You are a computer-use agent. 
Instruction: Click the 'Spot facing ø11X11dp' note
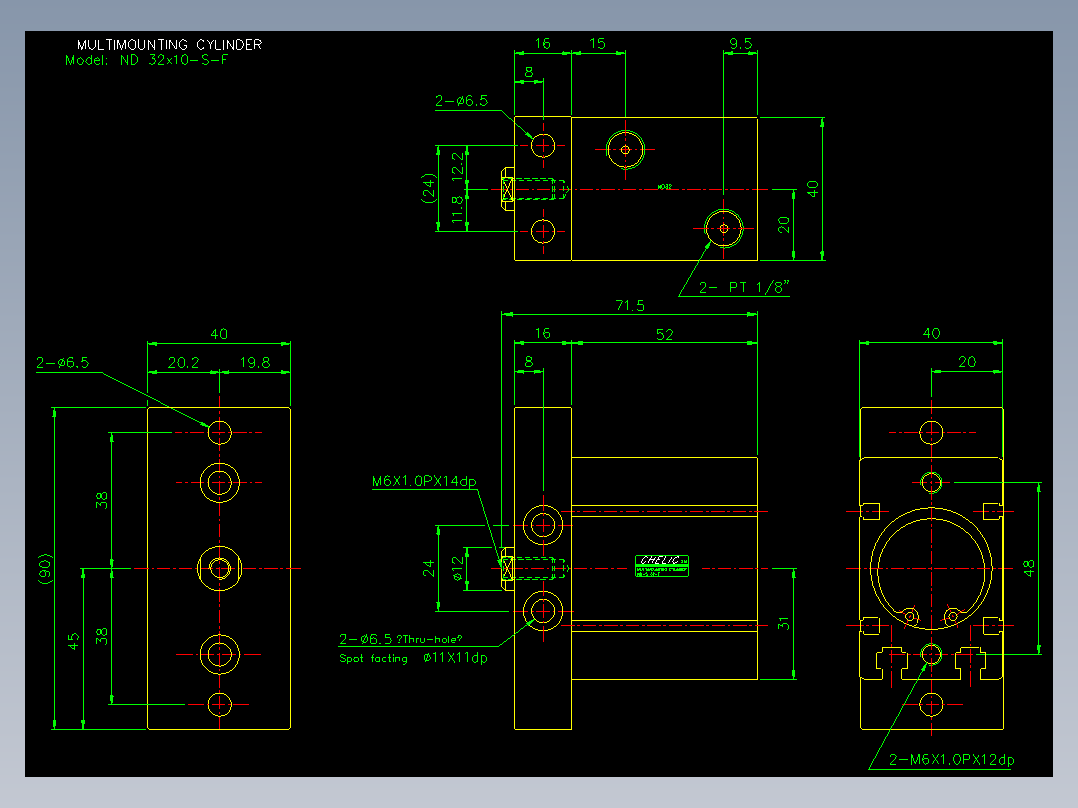pos(413,658)
